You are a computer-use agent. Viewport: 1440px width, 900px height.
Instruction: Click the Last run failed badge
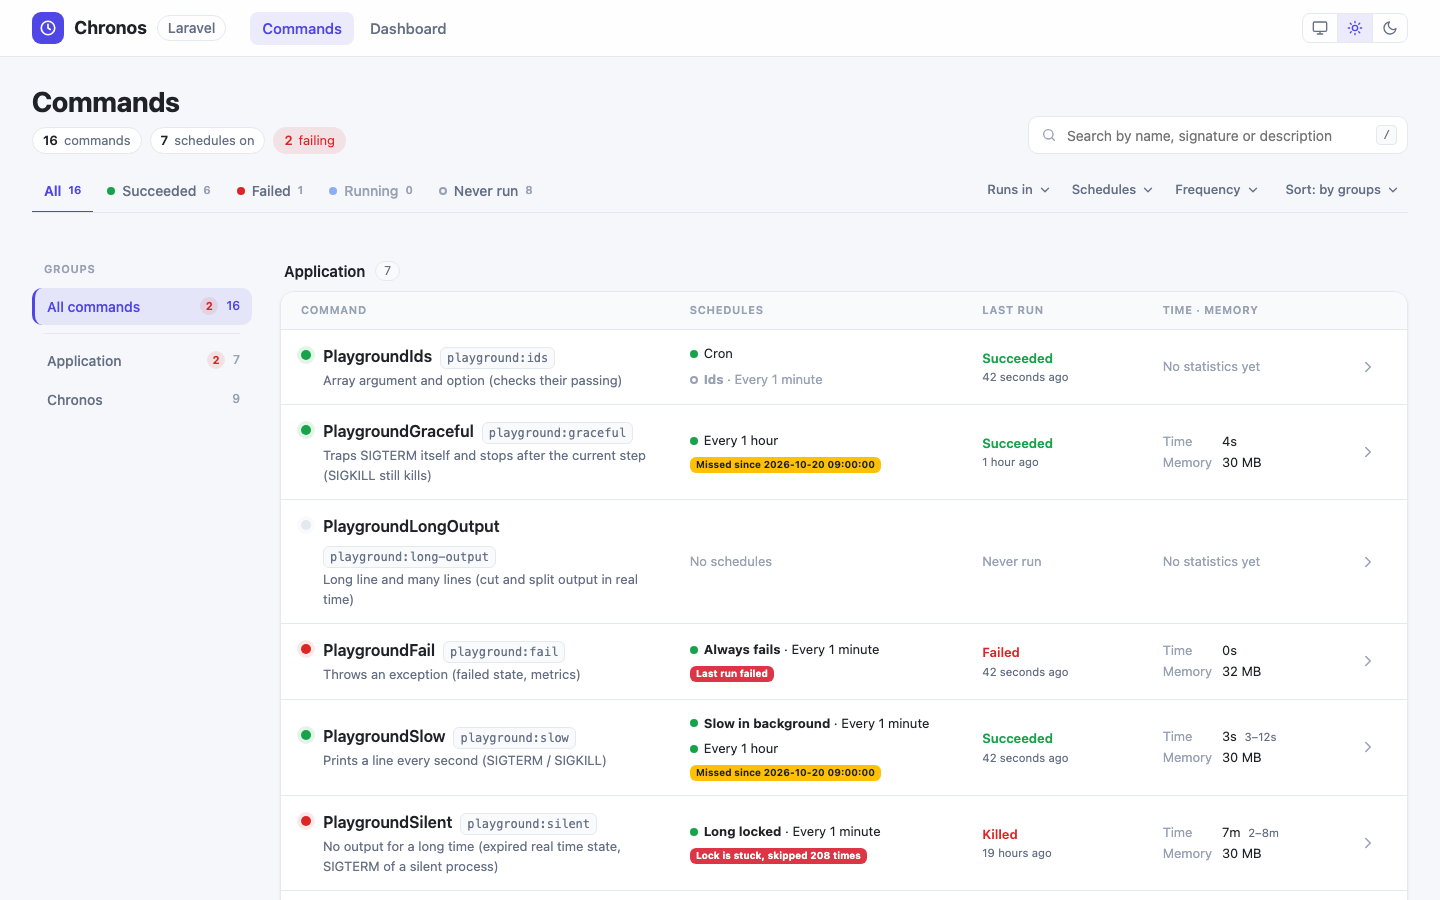(732, 674)
